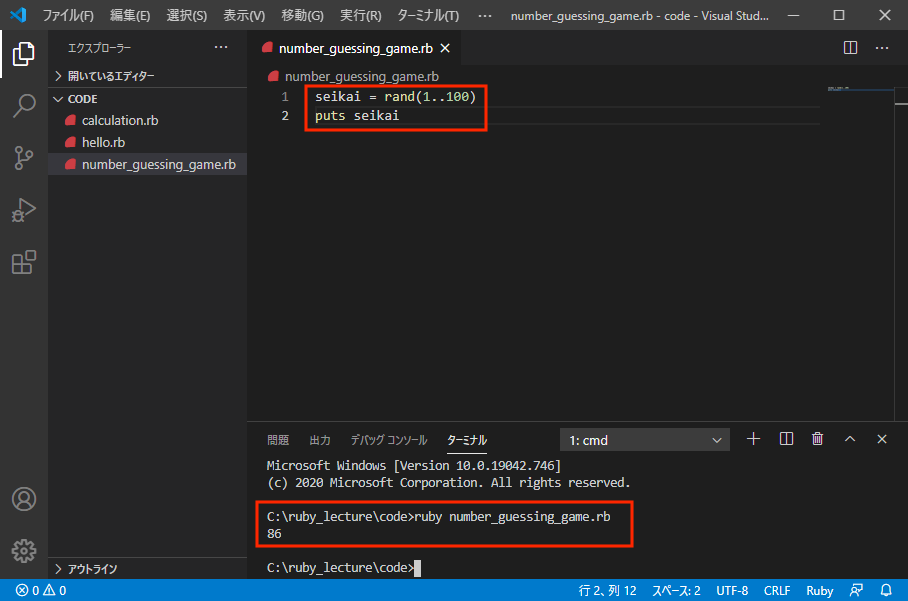Open the Search view in activity bar

click(24, 106)
